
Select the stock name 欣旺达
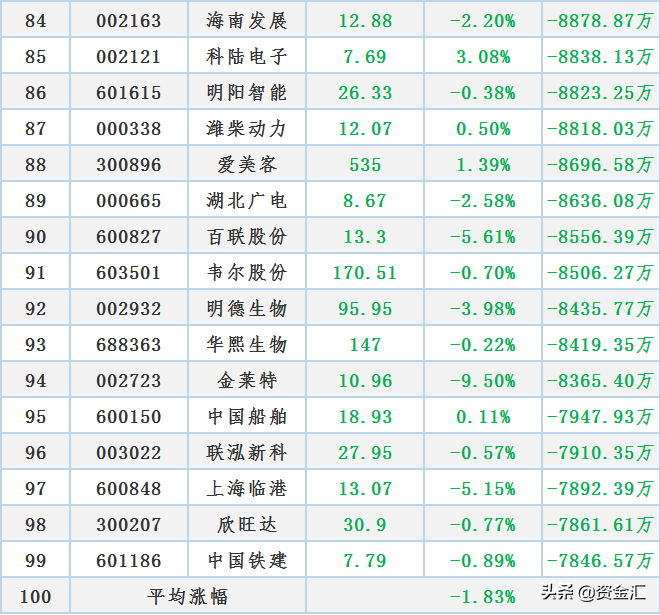tap(247, 525)
